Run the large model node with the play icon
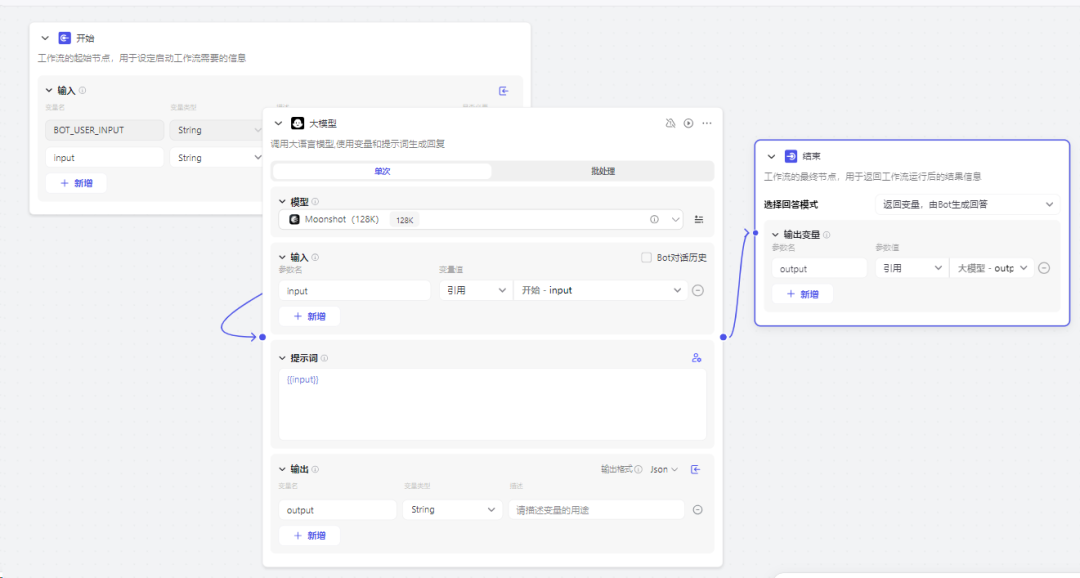 [x=688, y=123]
